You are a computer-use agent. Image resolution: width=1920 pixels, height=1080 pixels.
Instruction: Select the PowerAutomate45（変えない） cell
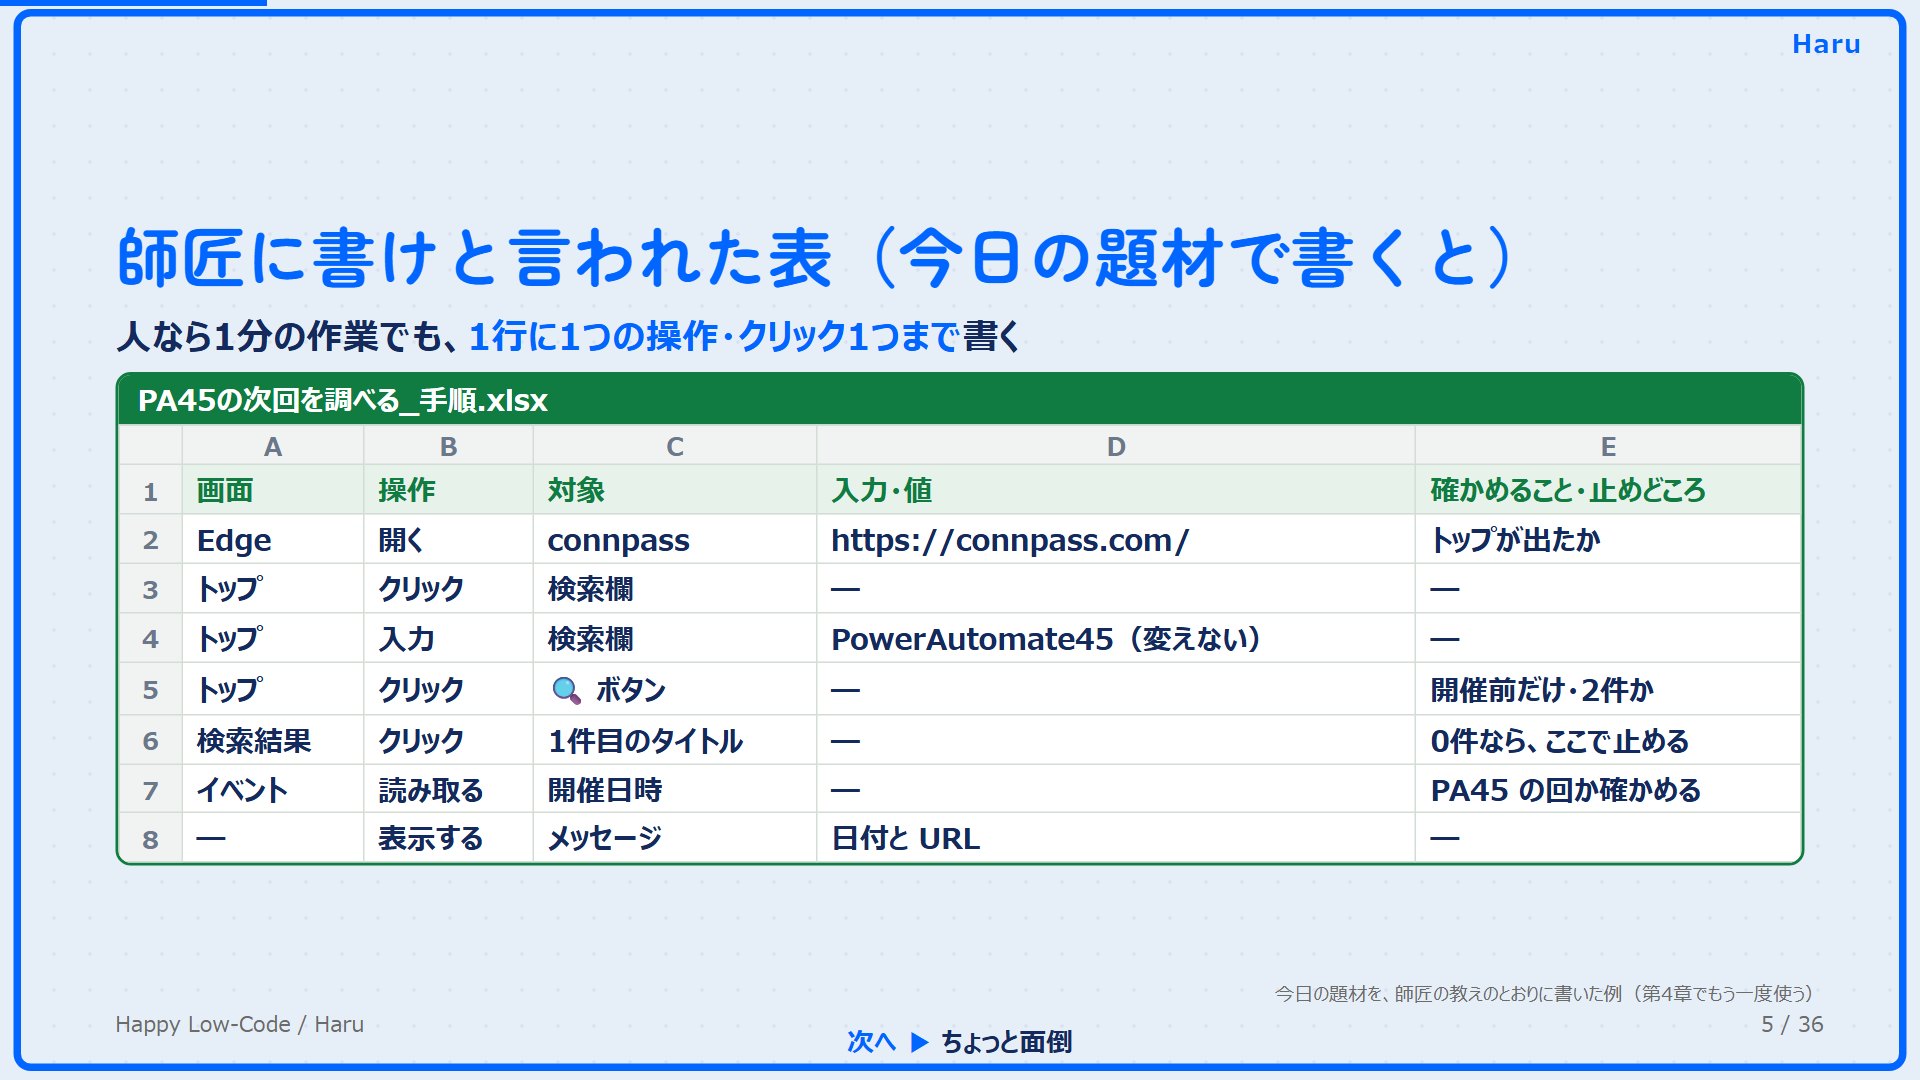1115,639
